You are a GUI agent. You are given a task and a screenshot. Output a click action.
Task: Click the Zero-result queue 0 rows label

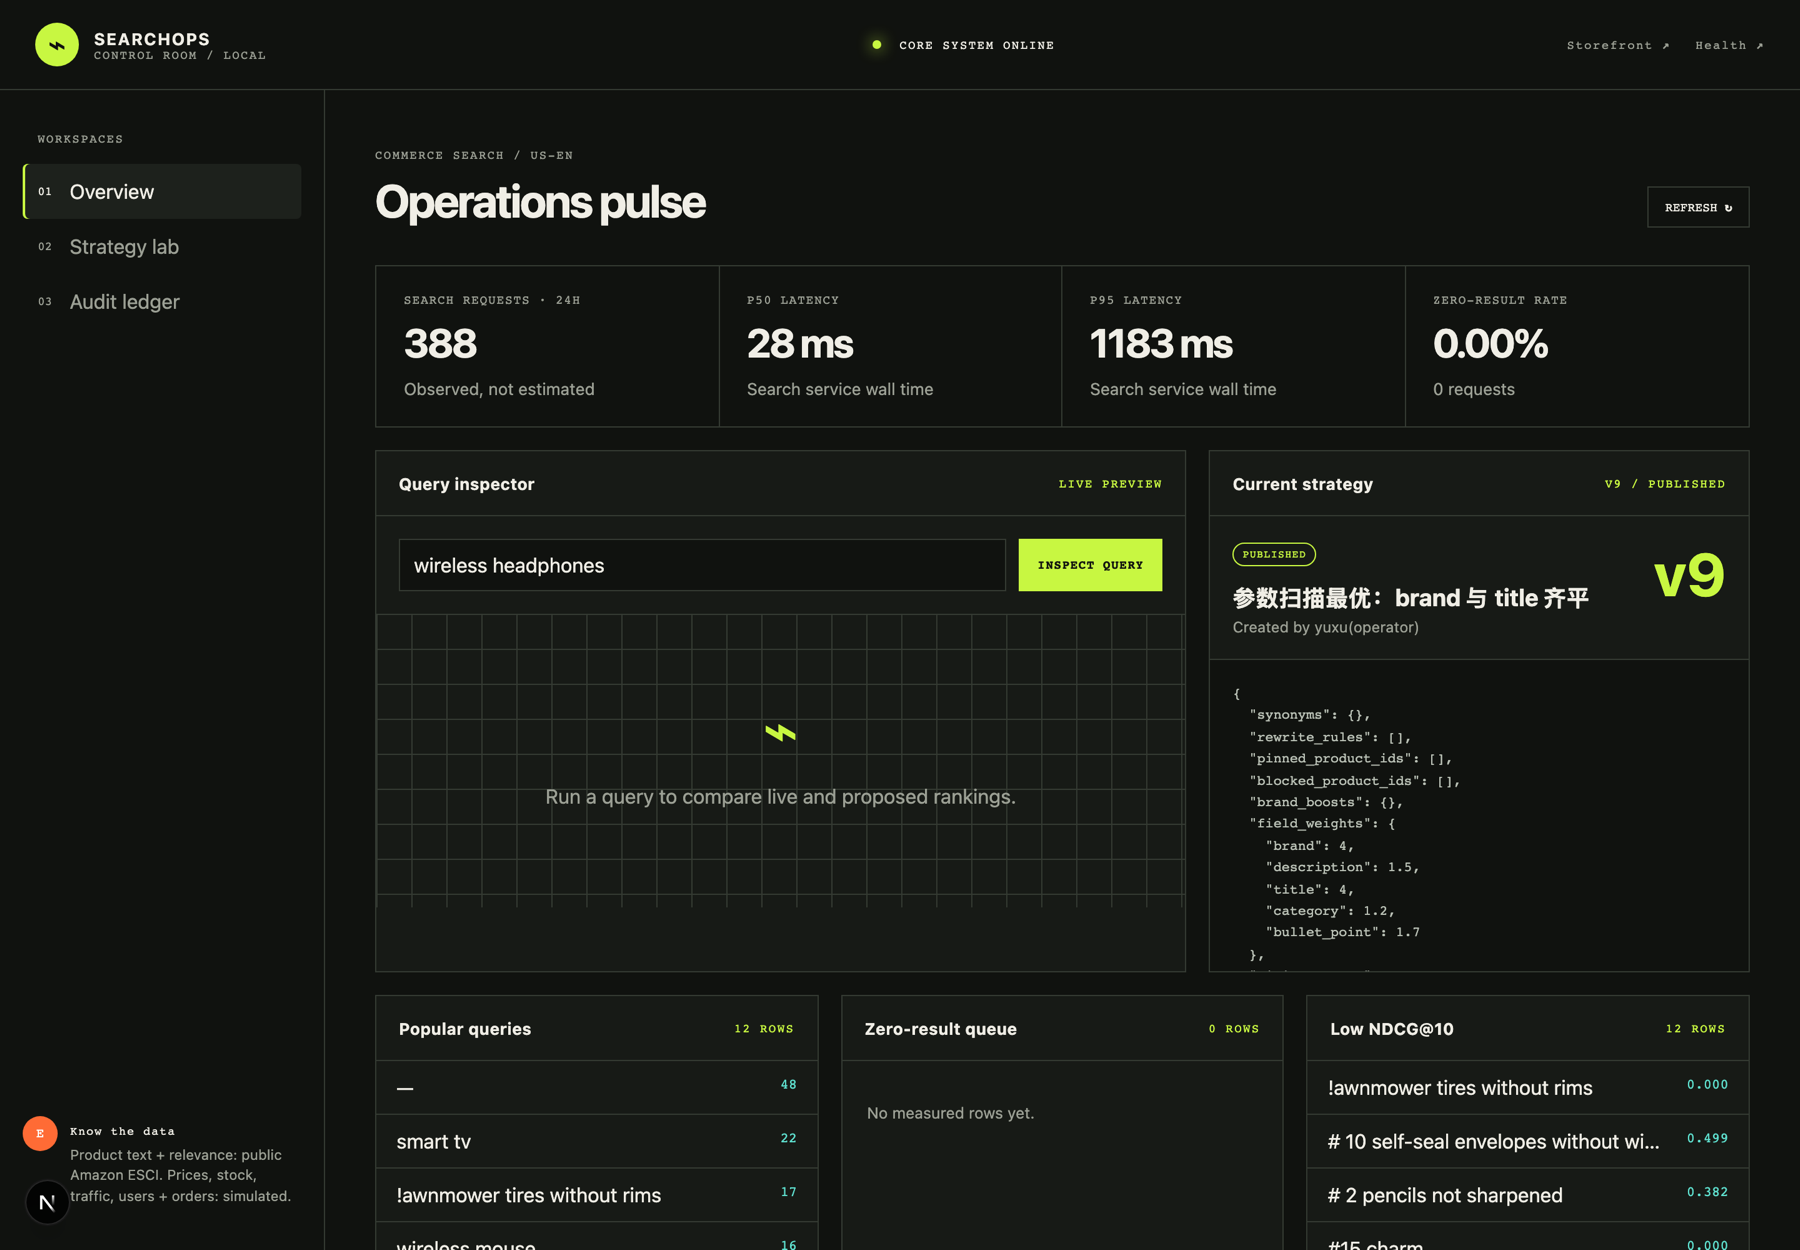[1234, 1029]
